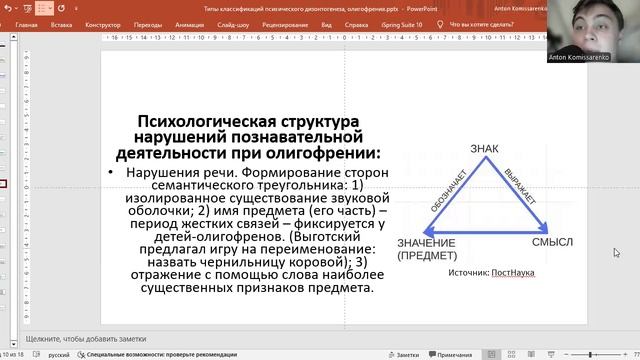Start Slide Show from status bar icon
The height and width of the screenshot is (360, 640).
[x=551, y=354]
